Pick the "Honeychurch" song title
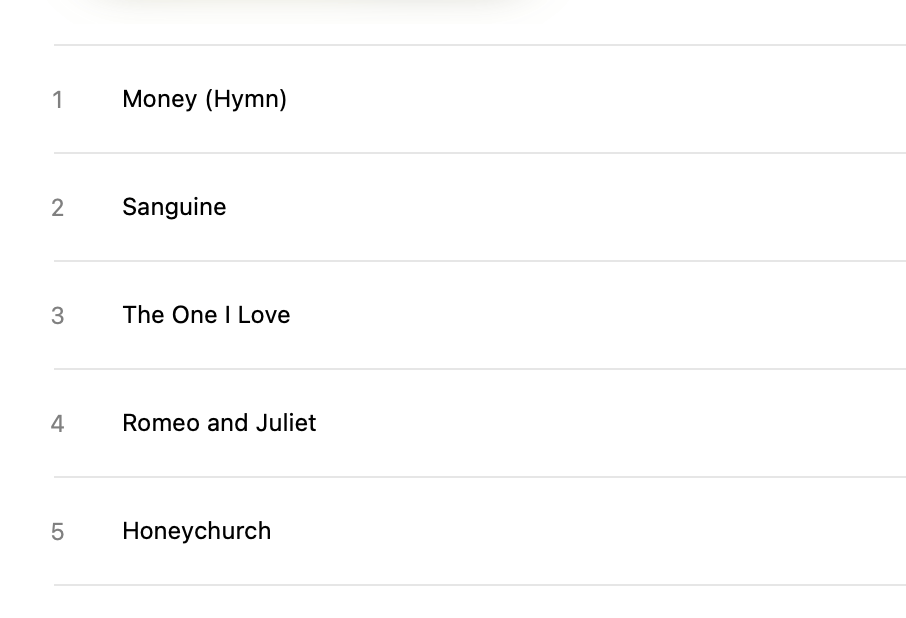 (x=196, y=531)
